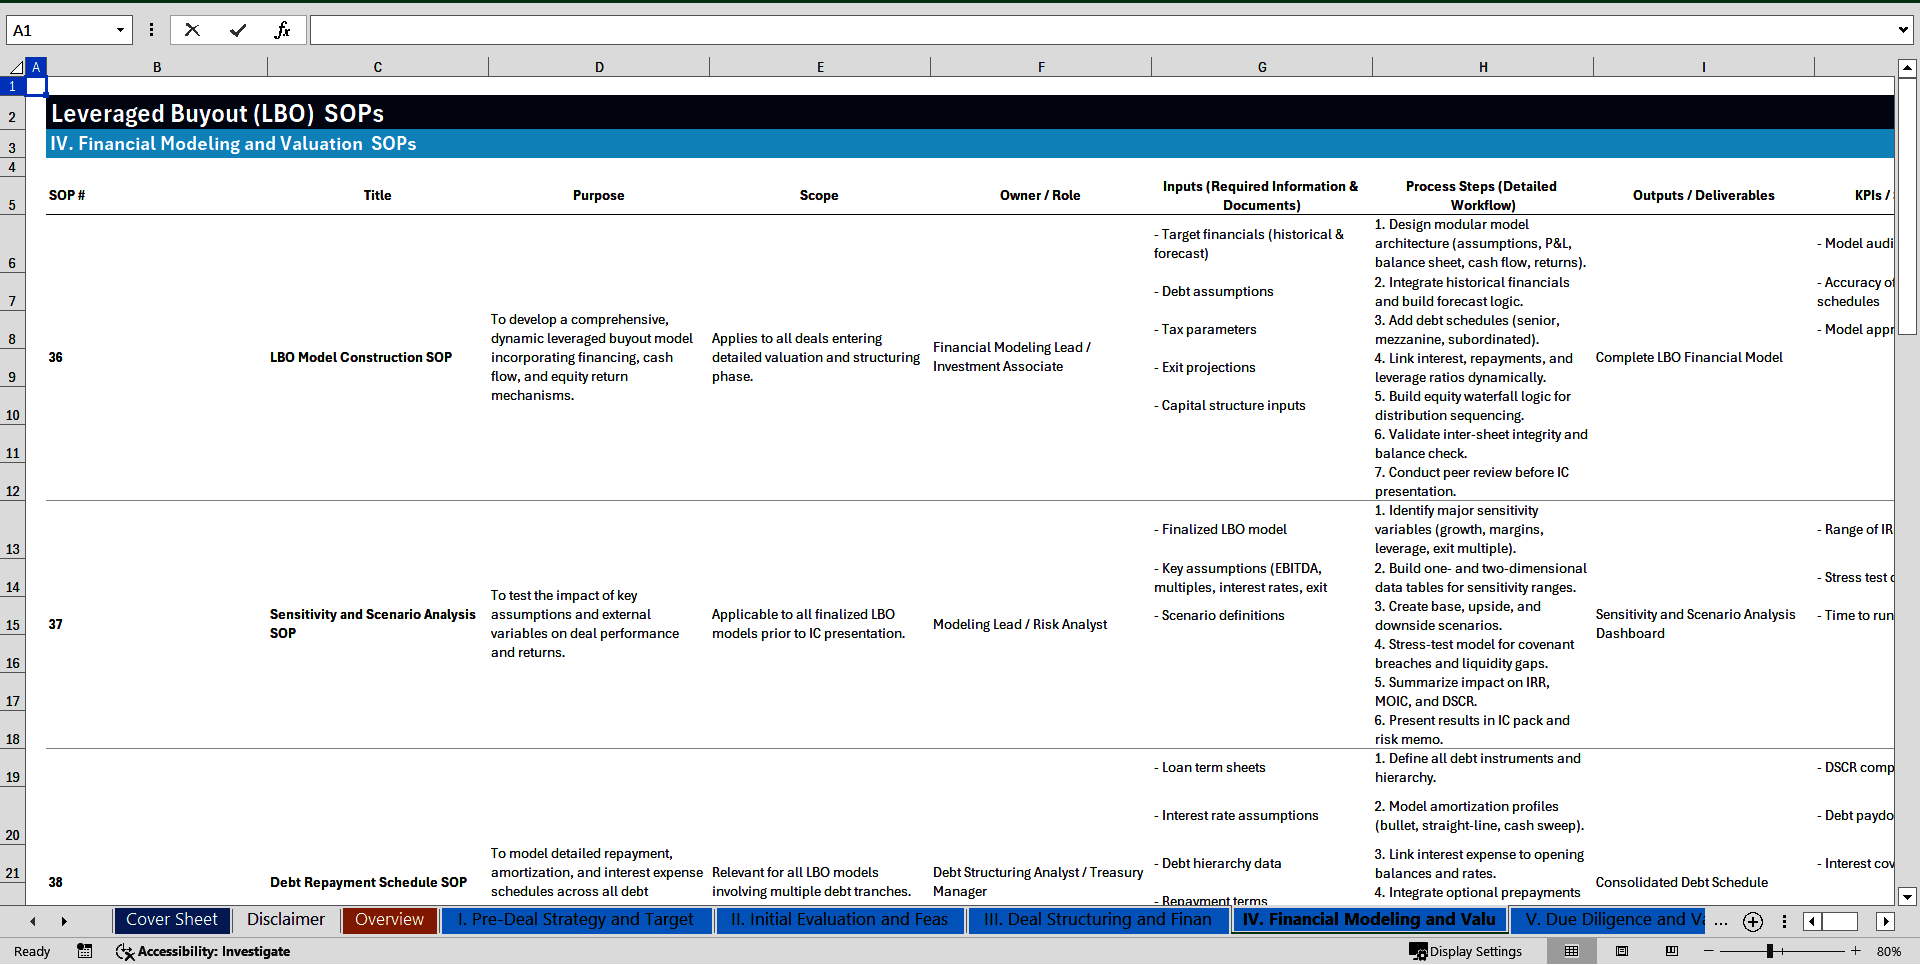The image size is (1920, 965).
Task: Switch to the Overview sheet tab
Action: pyautogui.click(x=389, y=920)
